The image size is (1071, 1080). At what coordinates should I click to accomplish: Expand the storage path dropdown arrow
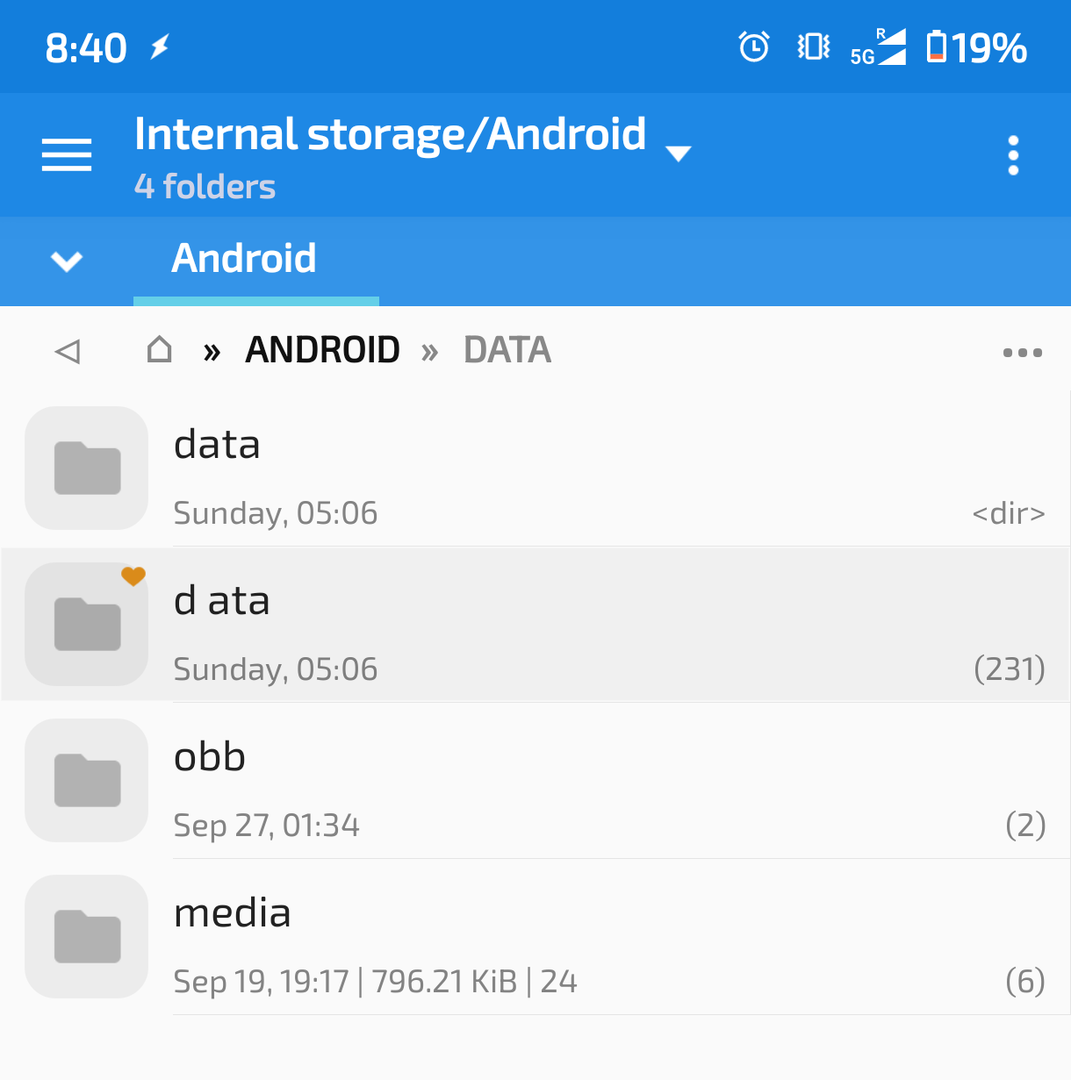tap(678, 153)
